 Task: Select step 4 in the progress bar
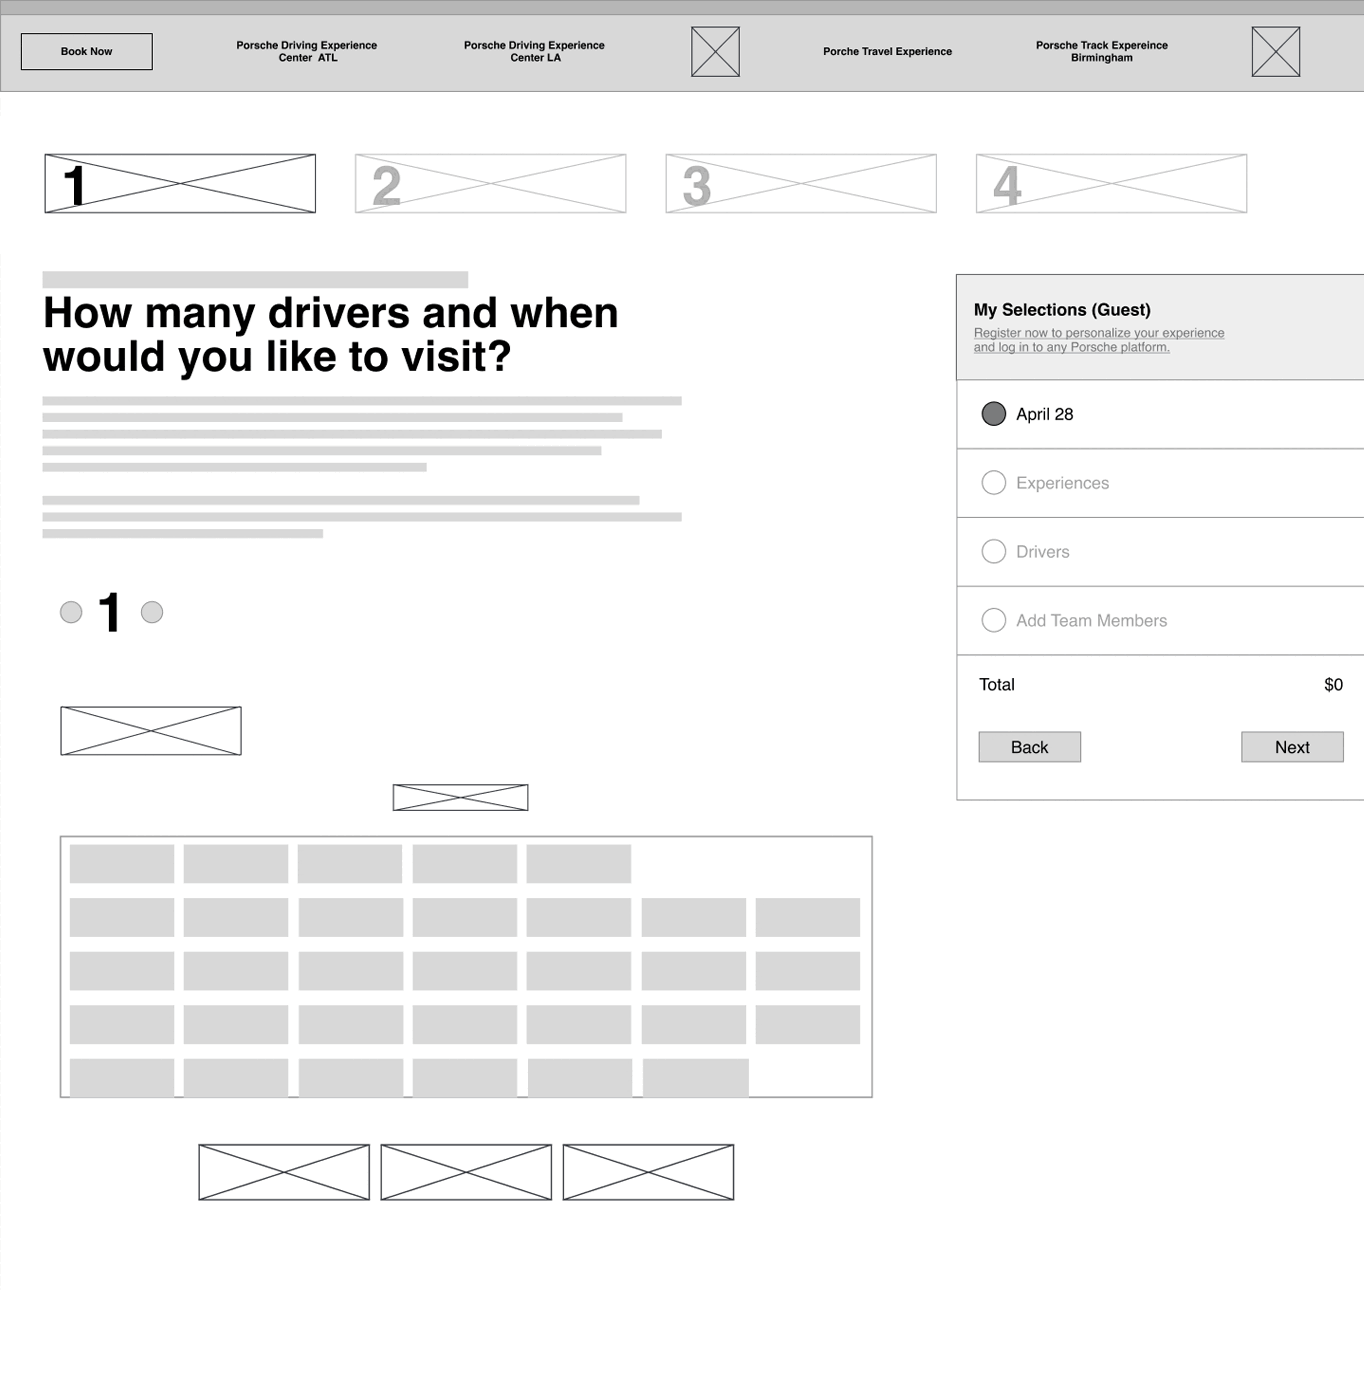pyautogui.click(x=1111, y=183)
